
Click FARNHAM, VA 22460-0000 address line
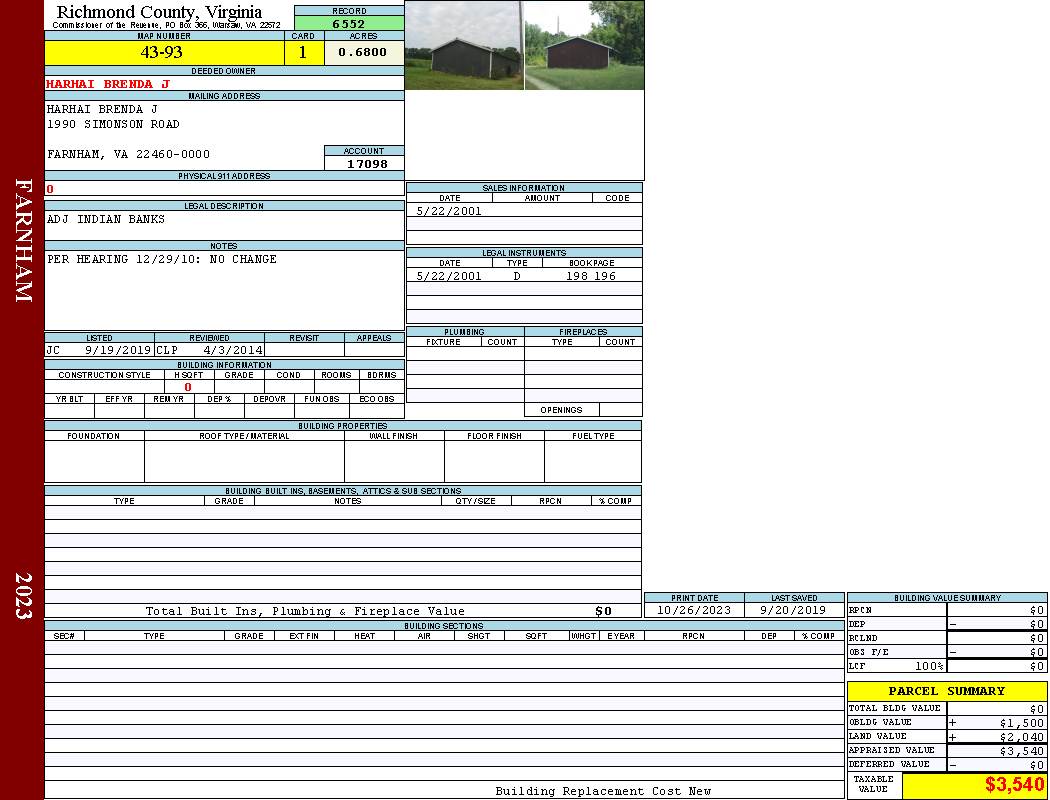pos(129,155)
